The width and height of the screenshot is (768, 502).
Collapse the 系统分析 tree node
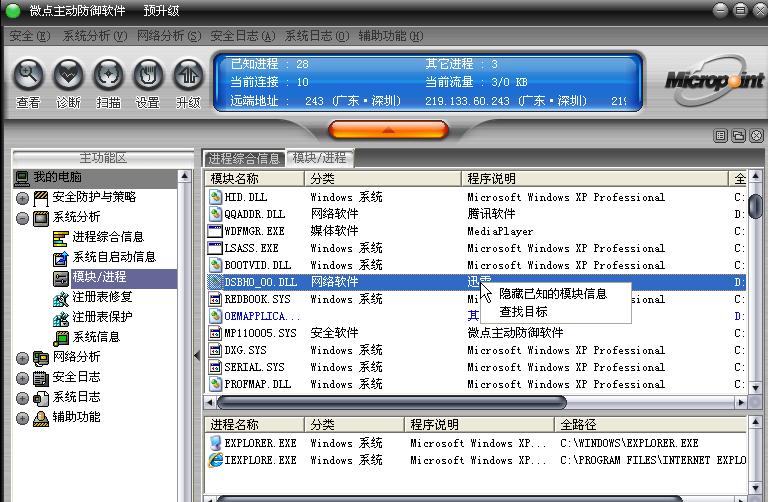(23, 218)
